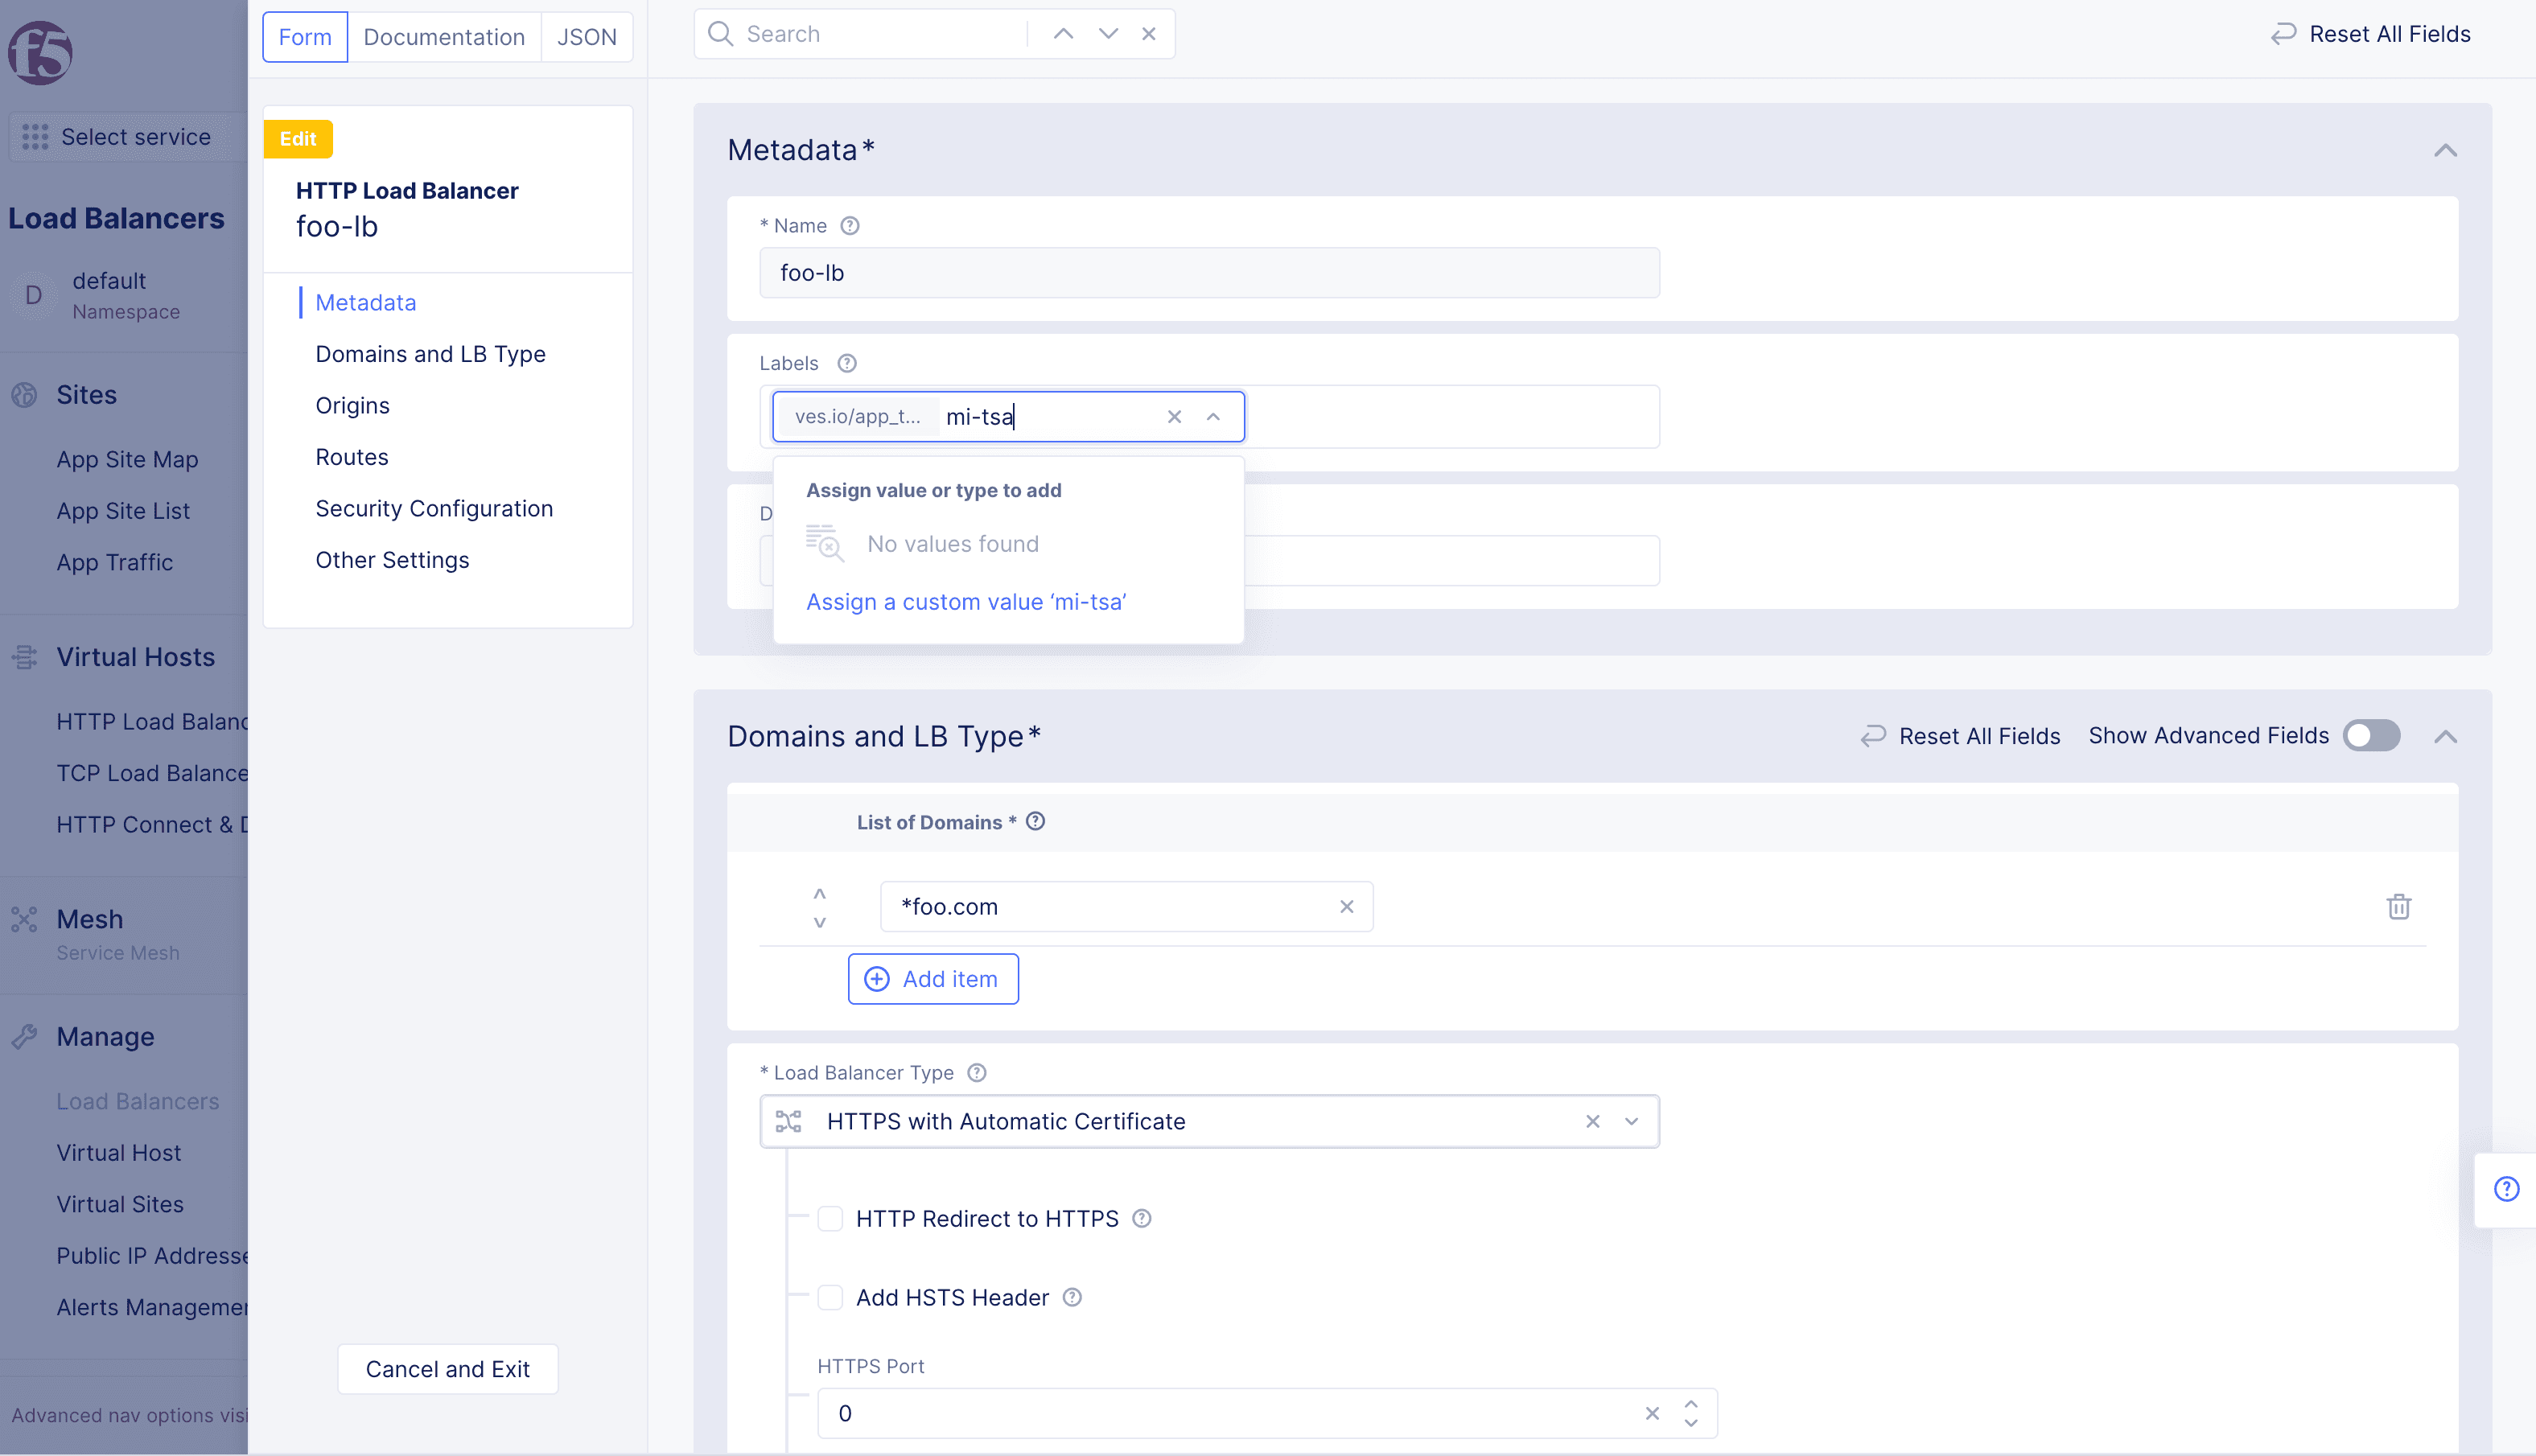Click the Reset All Fields icon

point(2283,33)
